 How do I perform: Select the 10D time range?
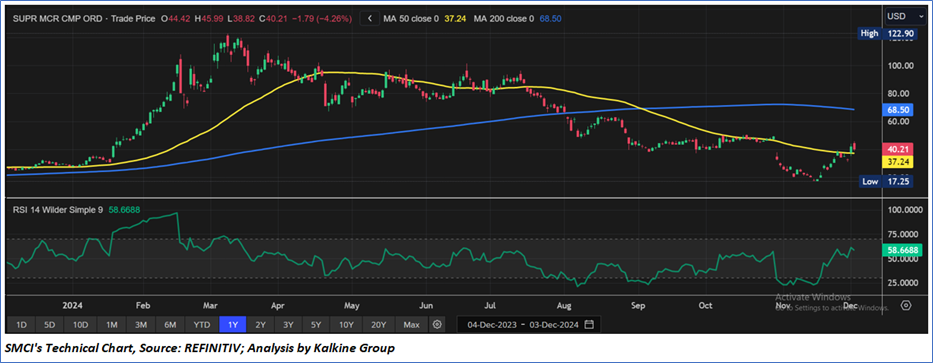tap(80, 325)
